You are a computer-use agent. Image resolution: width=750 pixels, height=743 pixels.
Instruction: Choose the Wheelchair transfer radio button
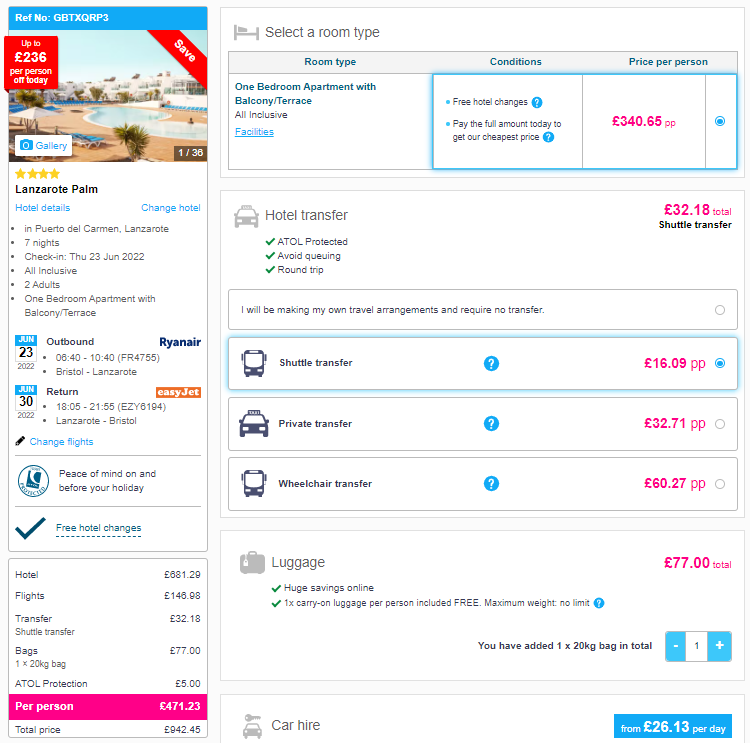(x=720, y=484)
